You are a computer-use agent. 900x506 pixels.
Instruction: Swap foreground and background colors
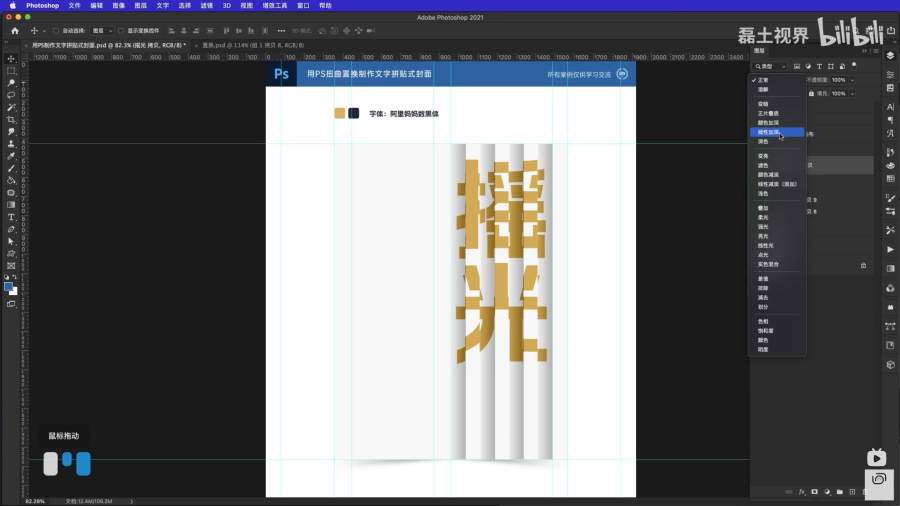[15, 277]
